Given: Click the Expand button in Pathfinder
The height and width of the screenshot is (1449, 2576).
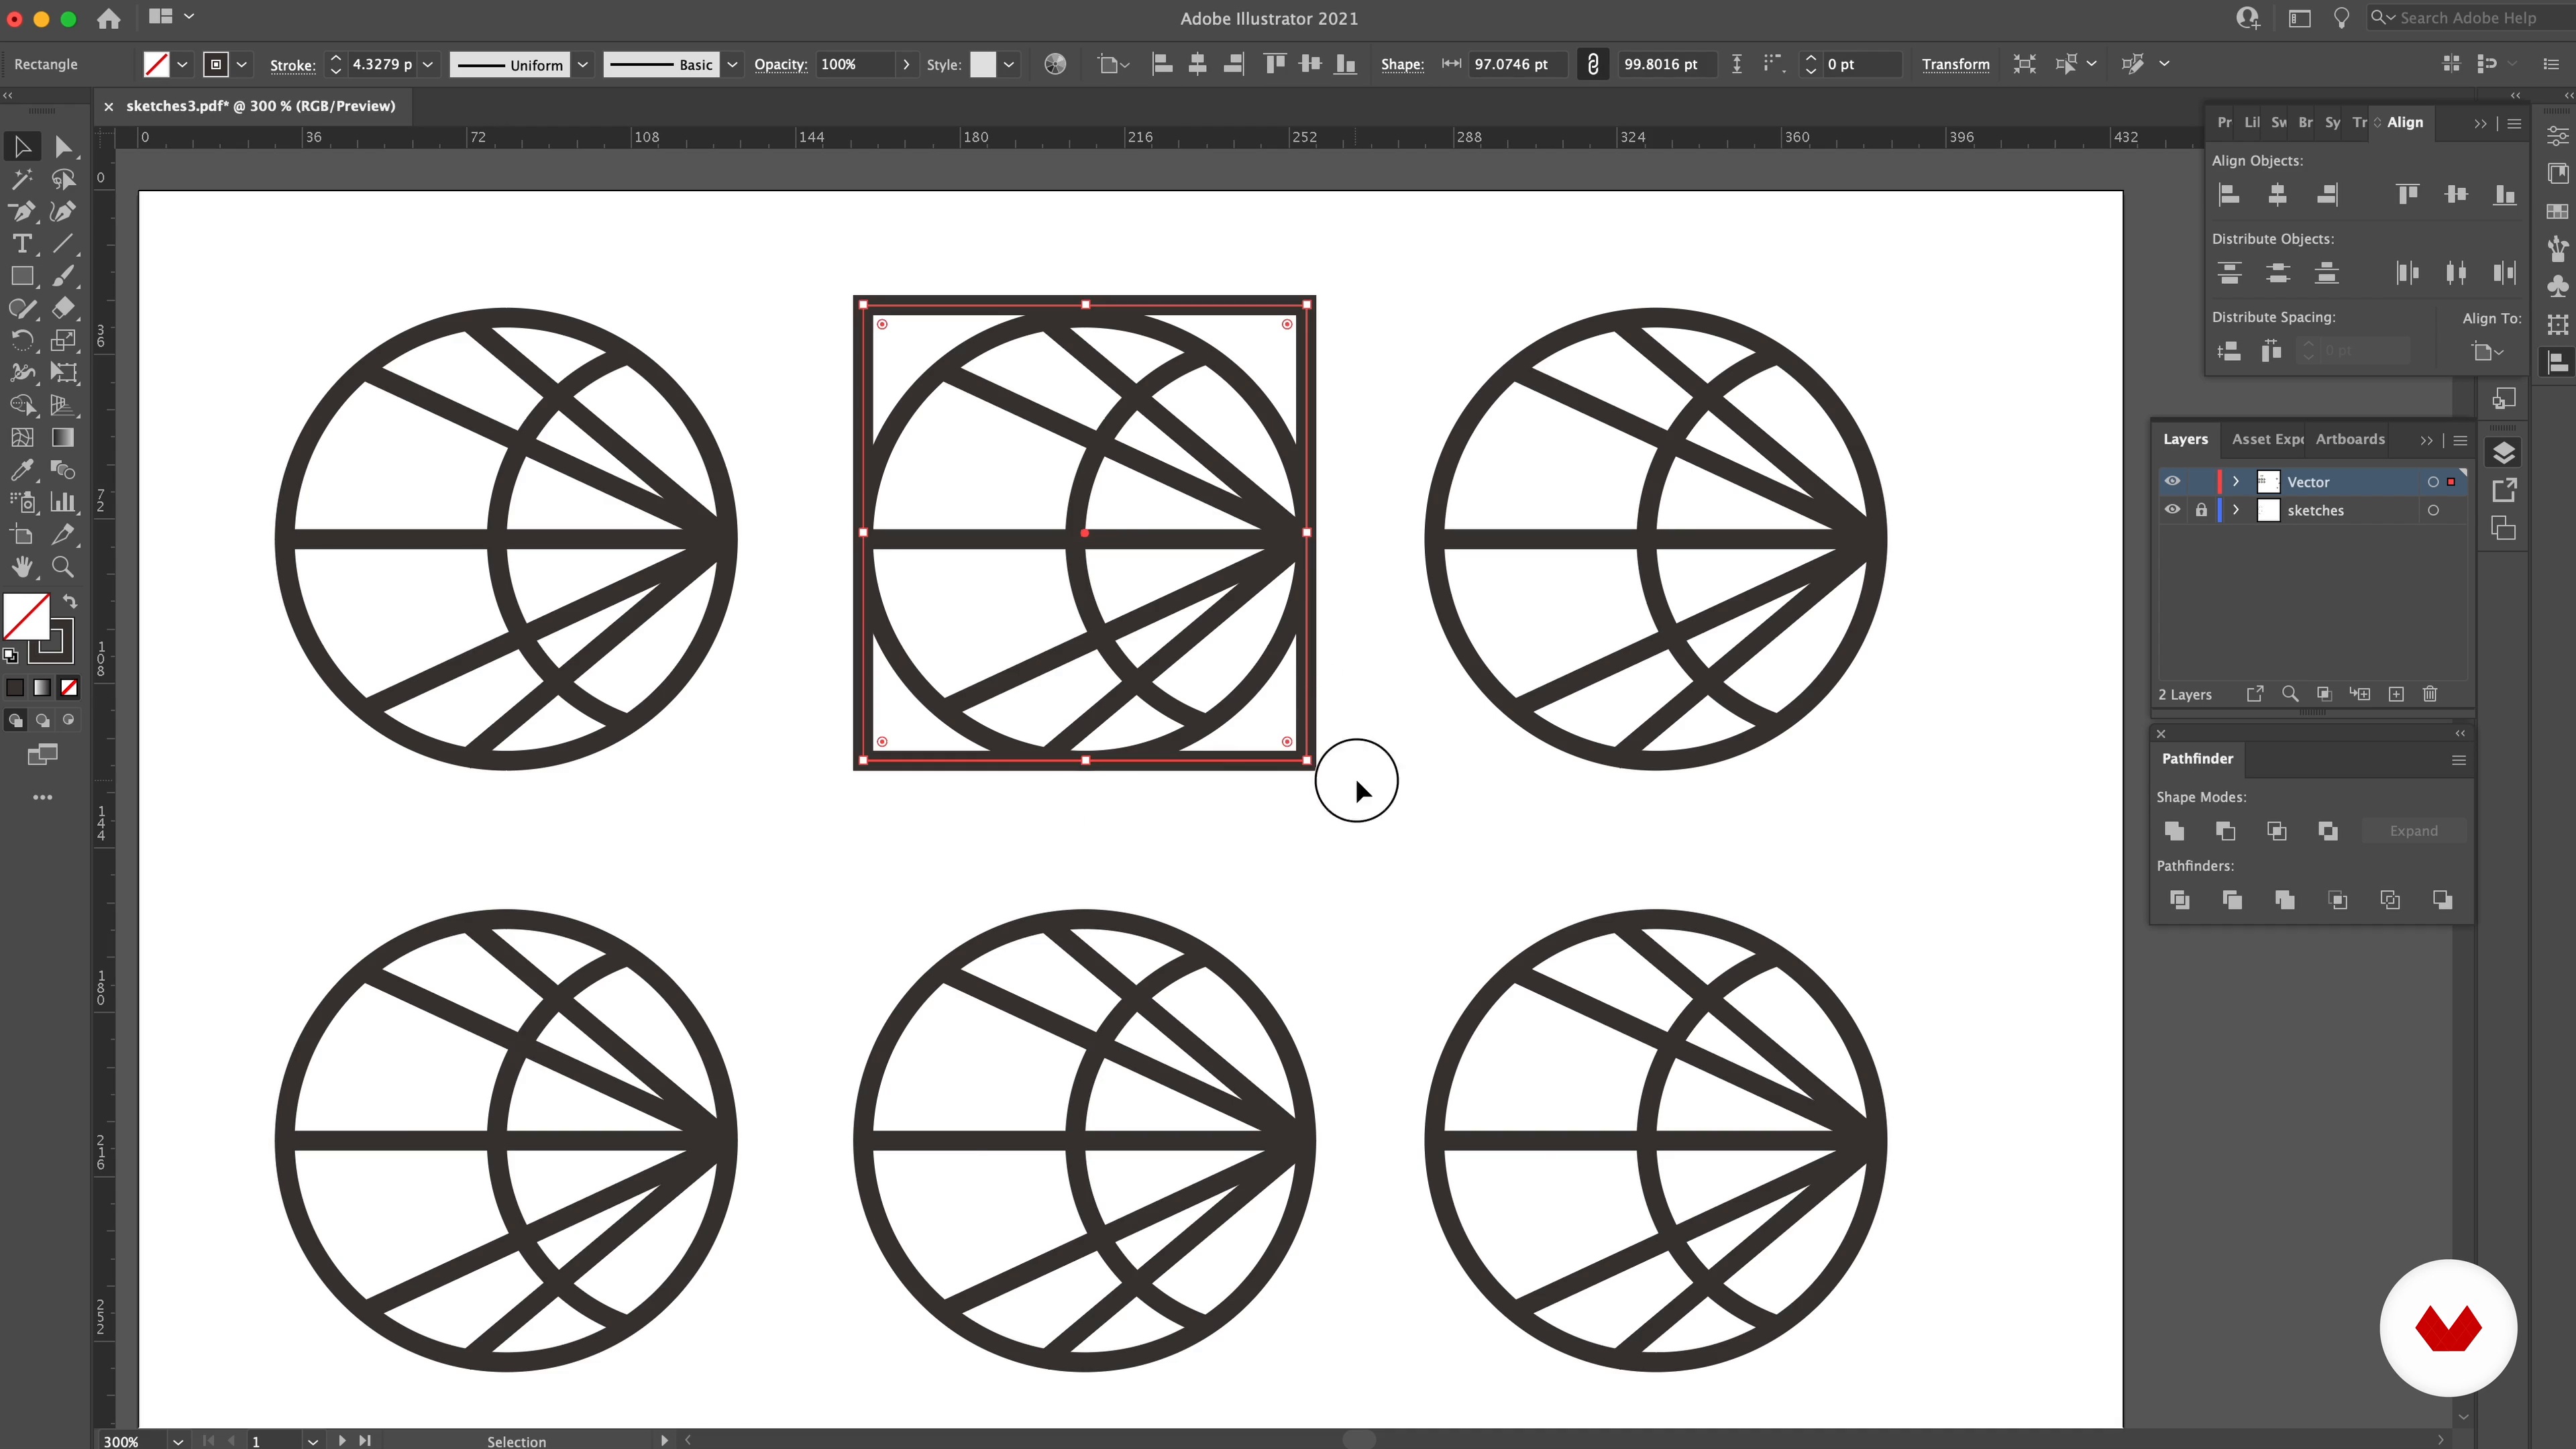Looking at the screenshot, I should coord(2413,831).
